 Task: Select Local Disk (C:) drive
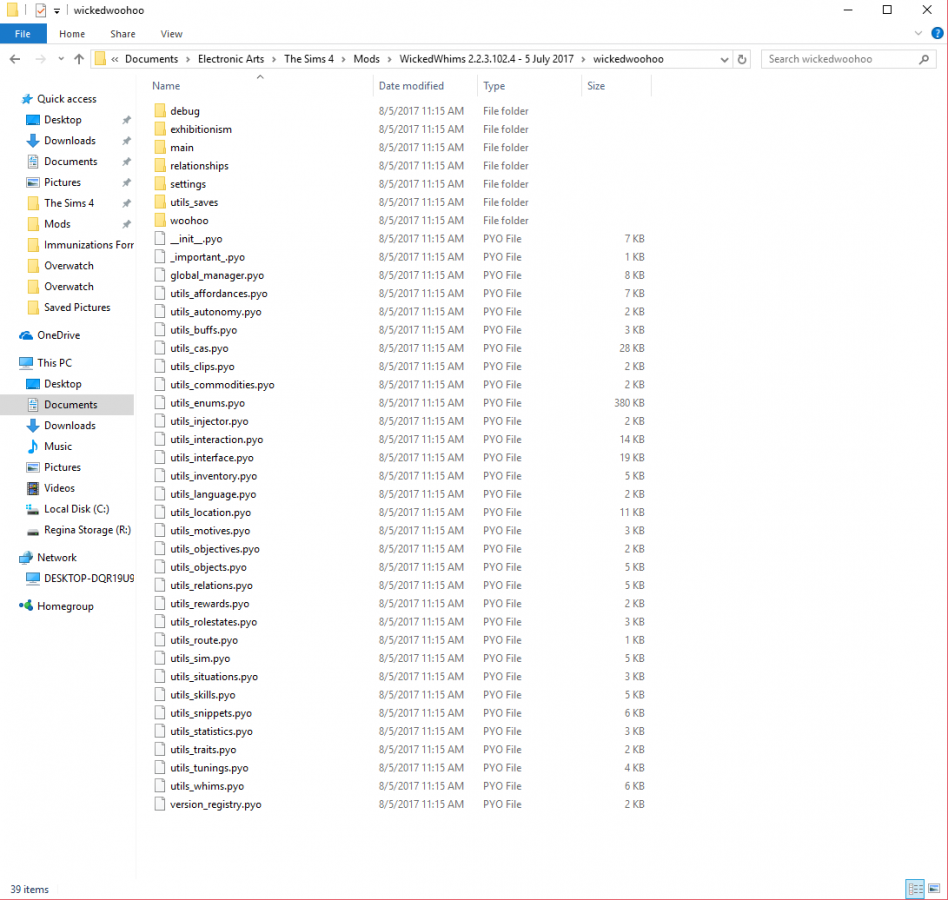point(76,509)
